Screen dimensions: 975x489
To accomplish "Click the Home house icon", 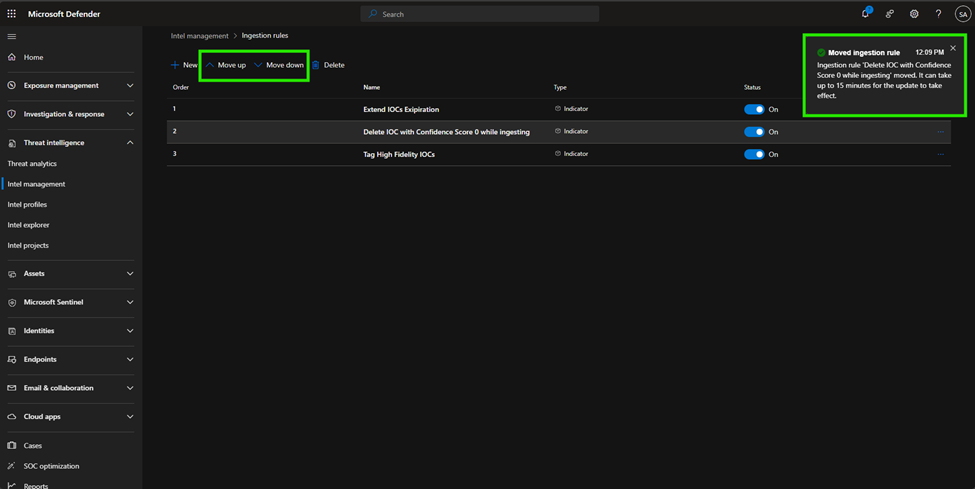I will [x=11, y=57].
